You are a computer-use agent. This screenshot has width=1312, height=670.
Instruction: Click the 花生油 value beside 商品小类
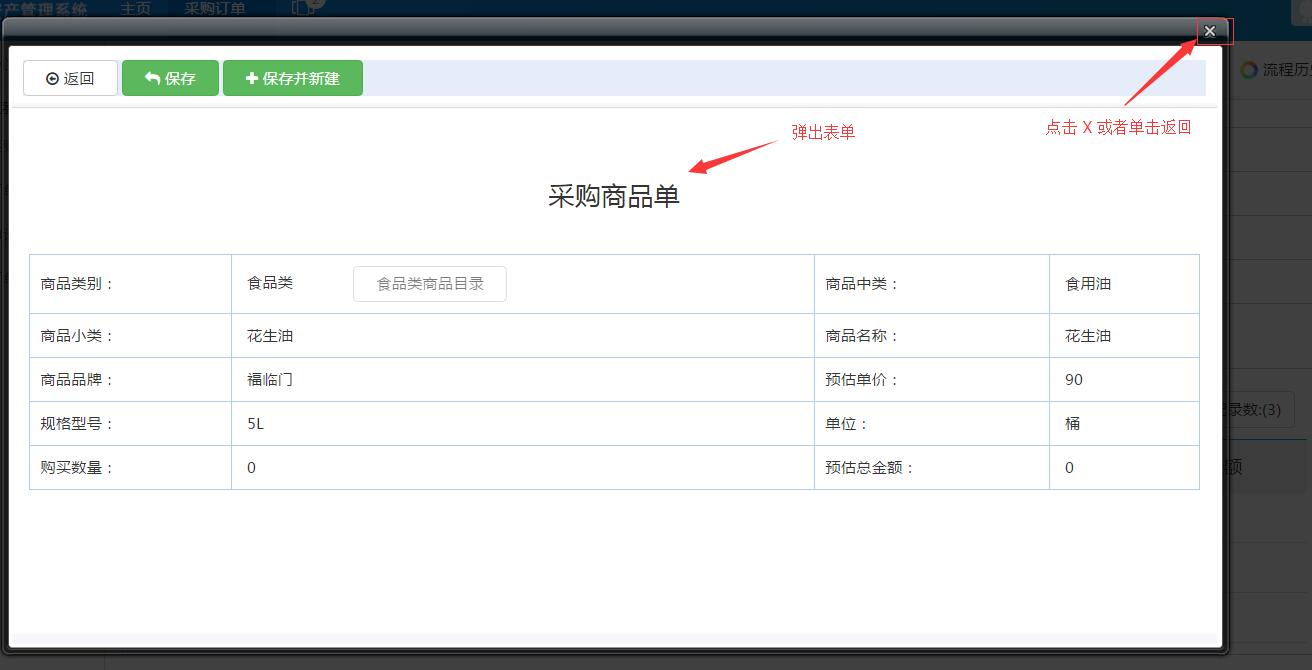(x=270, y=336)
